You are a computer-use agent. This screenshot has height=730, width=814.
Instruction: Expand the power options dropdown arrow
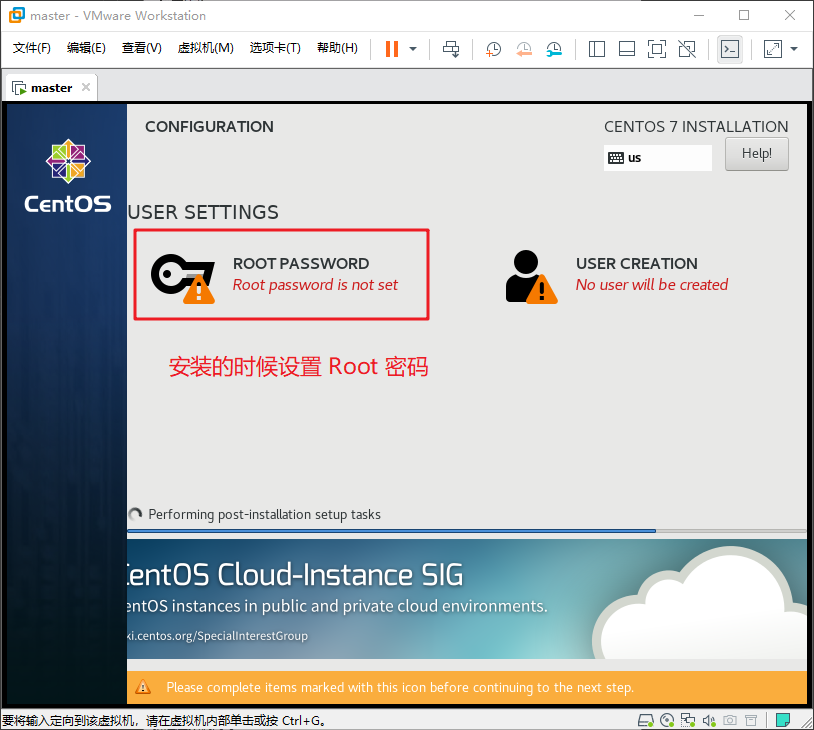(x=413, y=49)
